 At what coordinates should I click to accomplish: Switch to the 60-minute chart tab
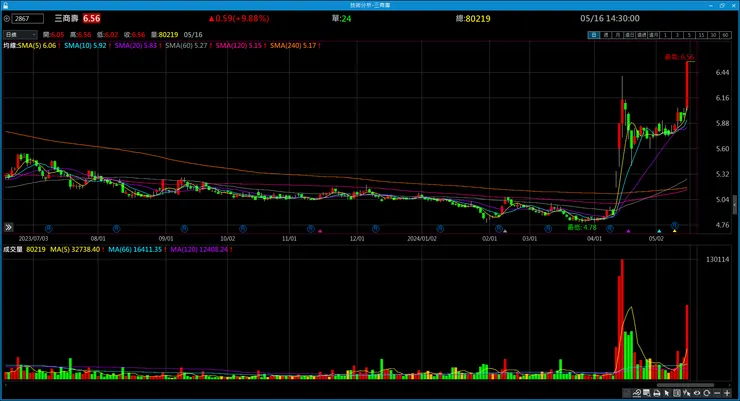725,35
